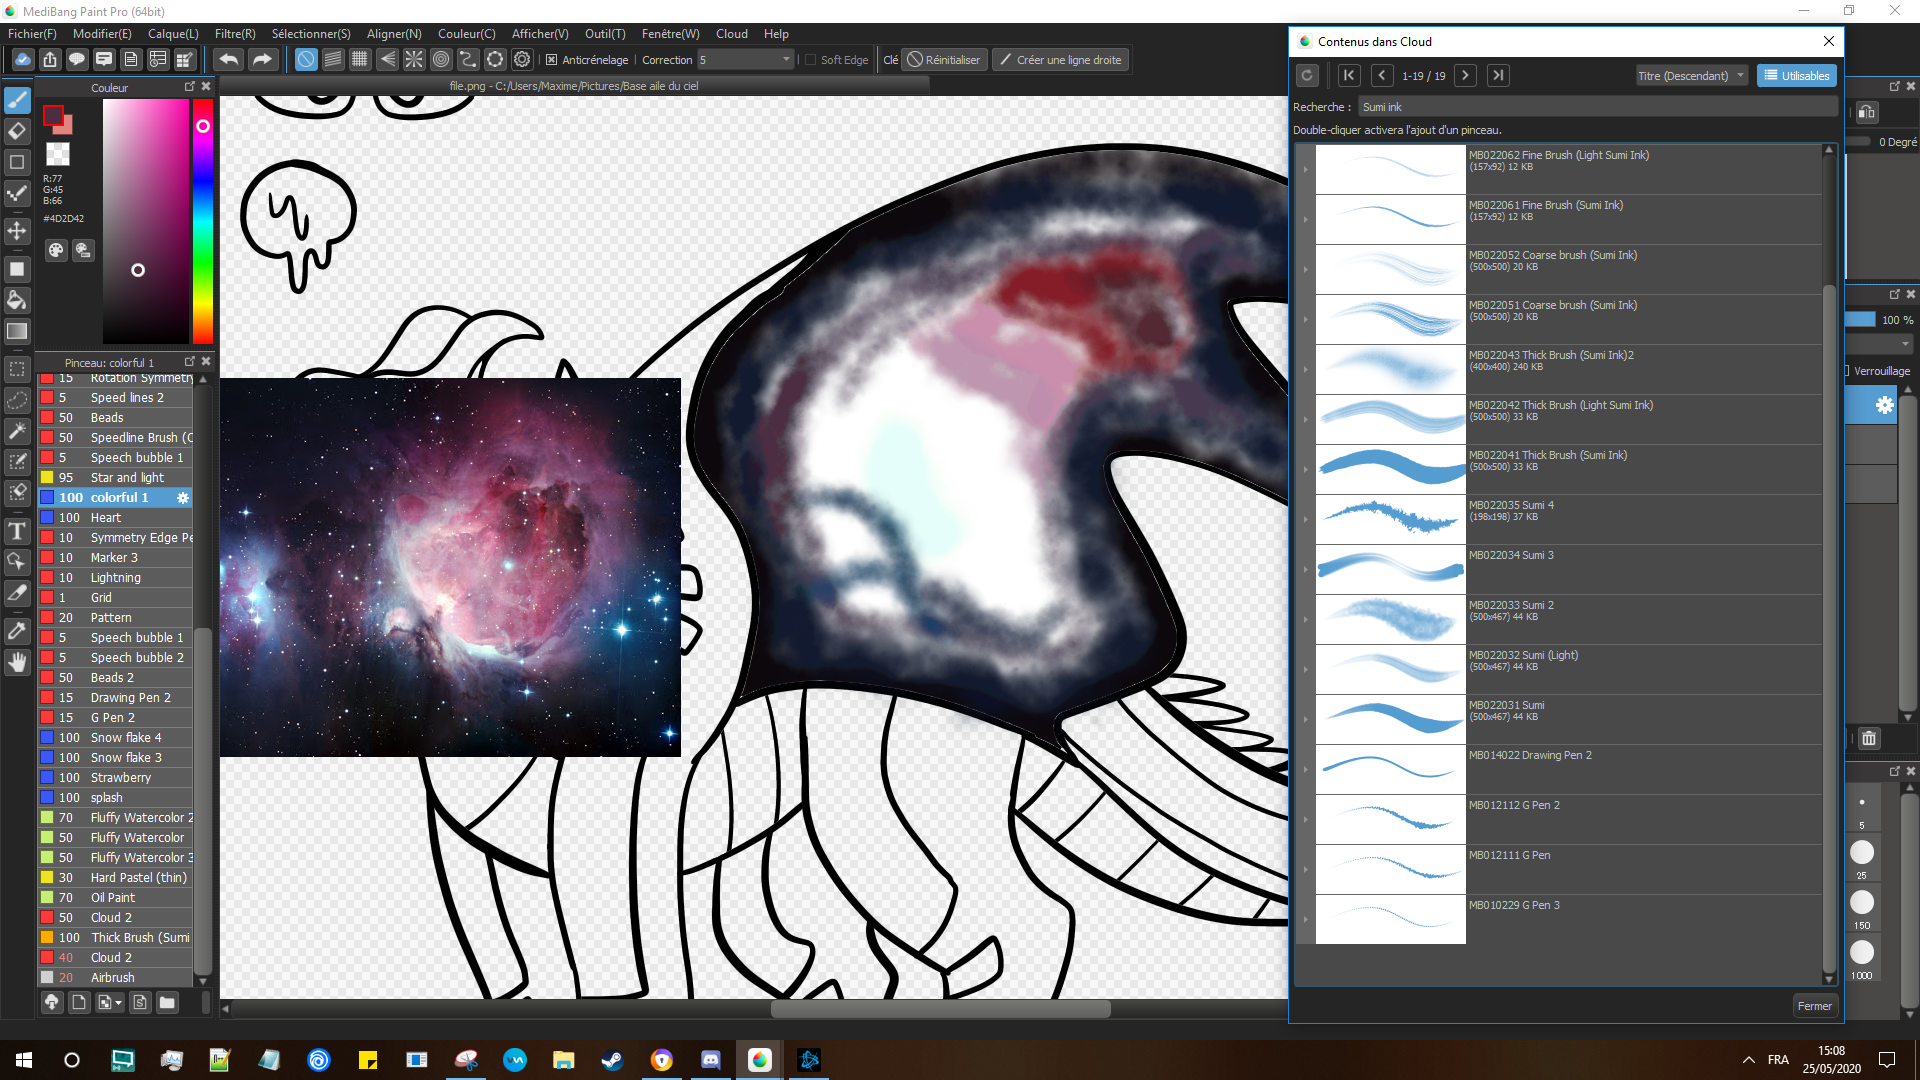Click the Undo arrow in toolbar
The image size is (1920, 1080).
click(x=229, y=60)
